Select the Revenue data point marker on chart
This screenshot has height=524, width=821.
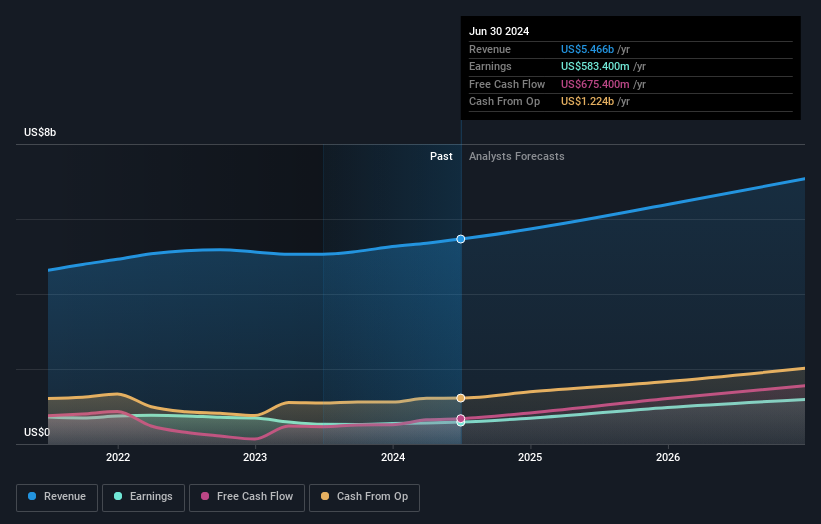[461, 239]
